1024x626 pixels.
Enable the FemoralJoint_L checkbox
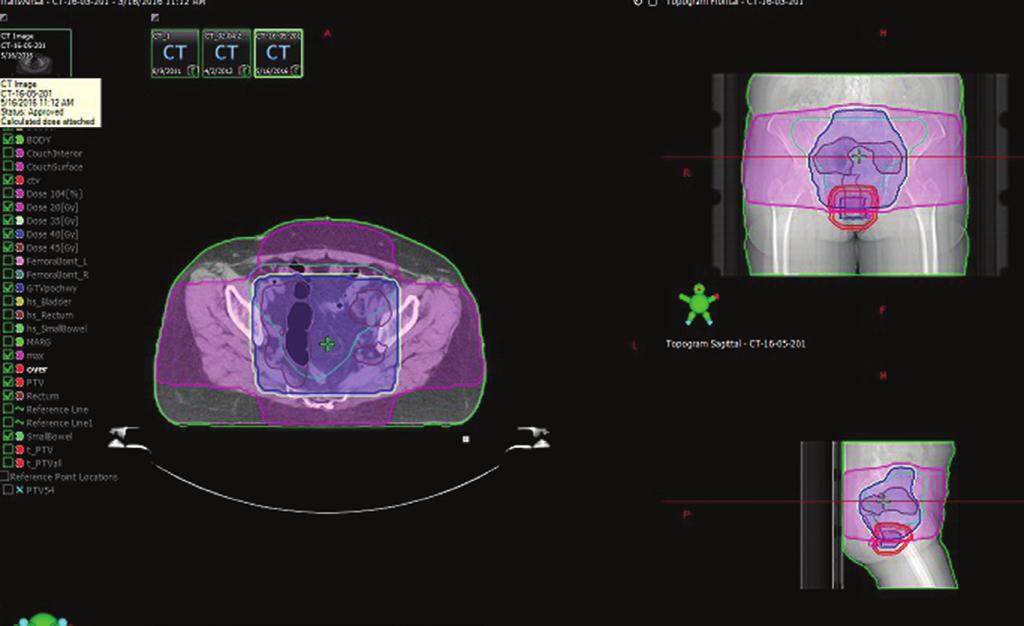click(x=8, y=261)
